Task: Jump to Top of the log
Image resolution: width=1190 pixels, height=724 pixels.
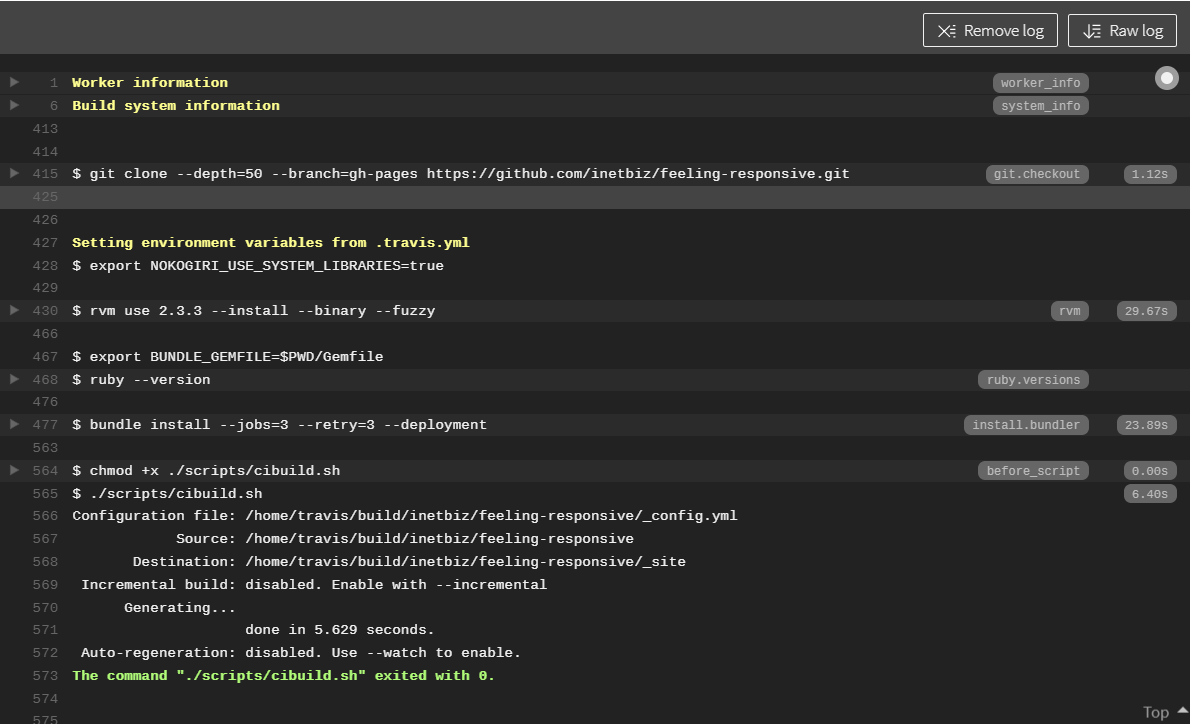Action: (1164, 712)
